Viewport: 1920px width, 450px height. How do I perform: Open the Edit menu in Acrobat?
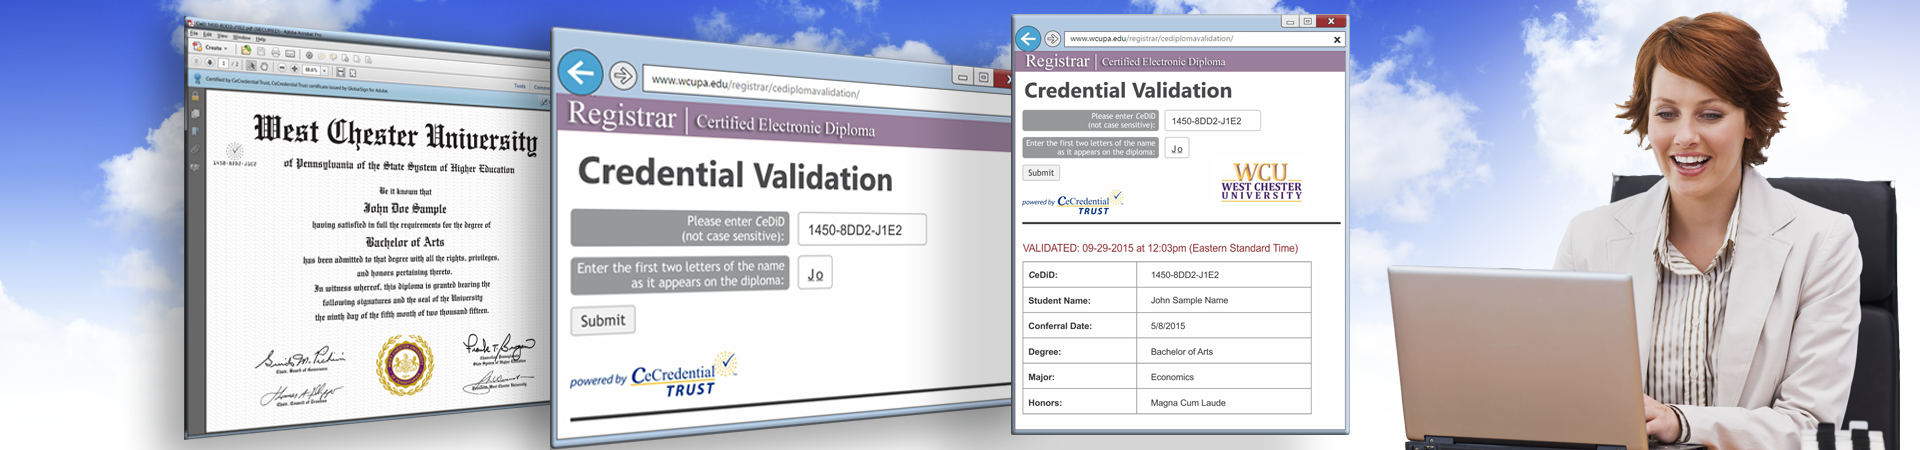click(x=207, y=34)
